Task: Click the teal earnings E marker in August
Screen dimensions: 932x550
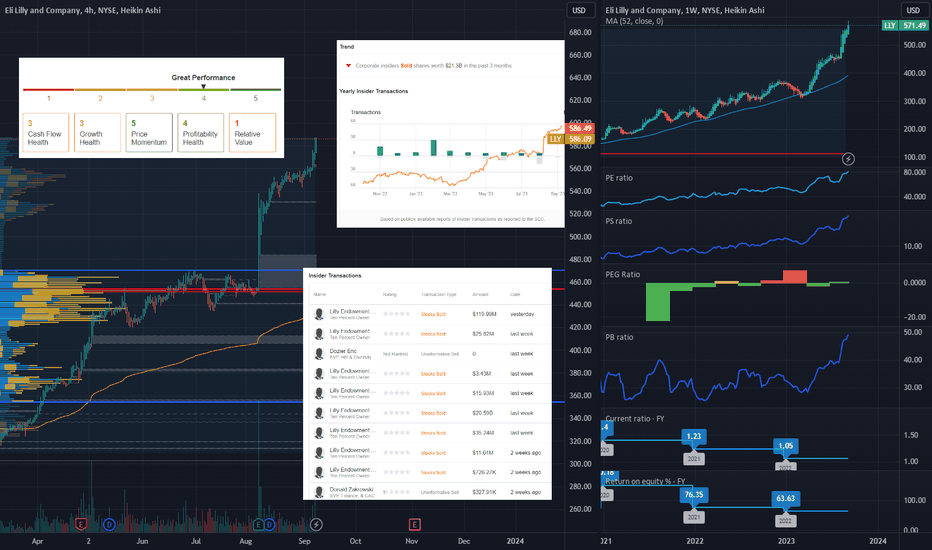Action: coord(259,524)
